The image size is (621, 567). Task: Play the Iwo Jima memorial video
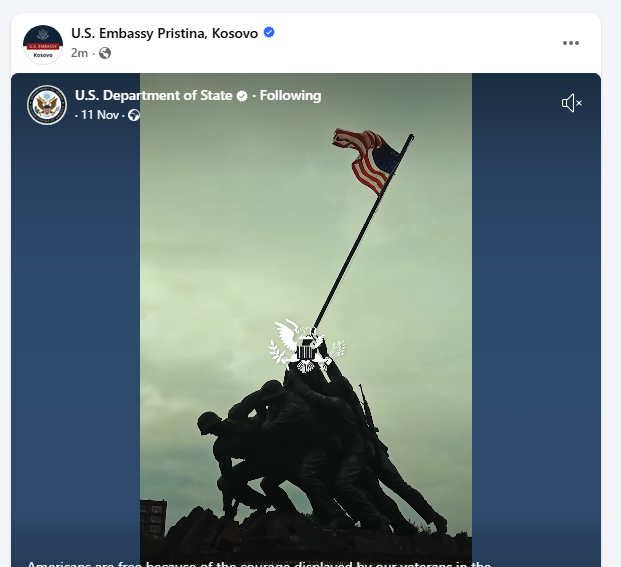coord(306,317)
